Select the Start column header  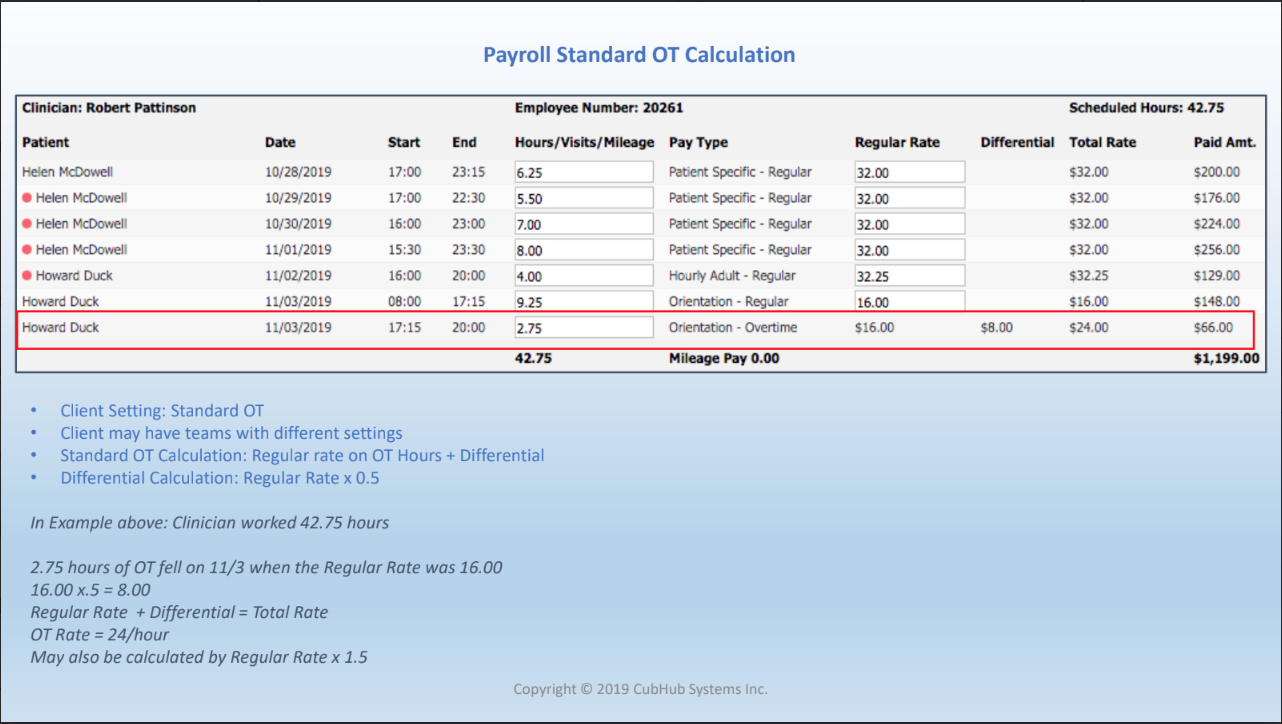coord(404,142)
